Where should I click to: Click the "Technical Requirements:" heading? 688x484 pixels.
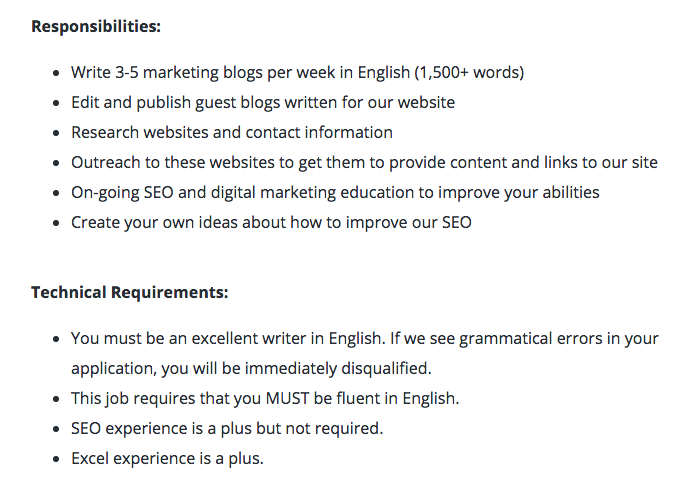[x=130, y=292]
